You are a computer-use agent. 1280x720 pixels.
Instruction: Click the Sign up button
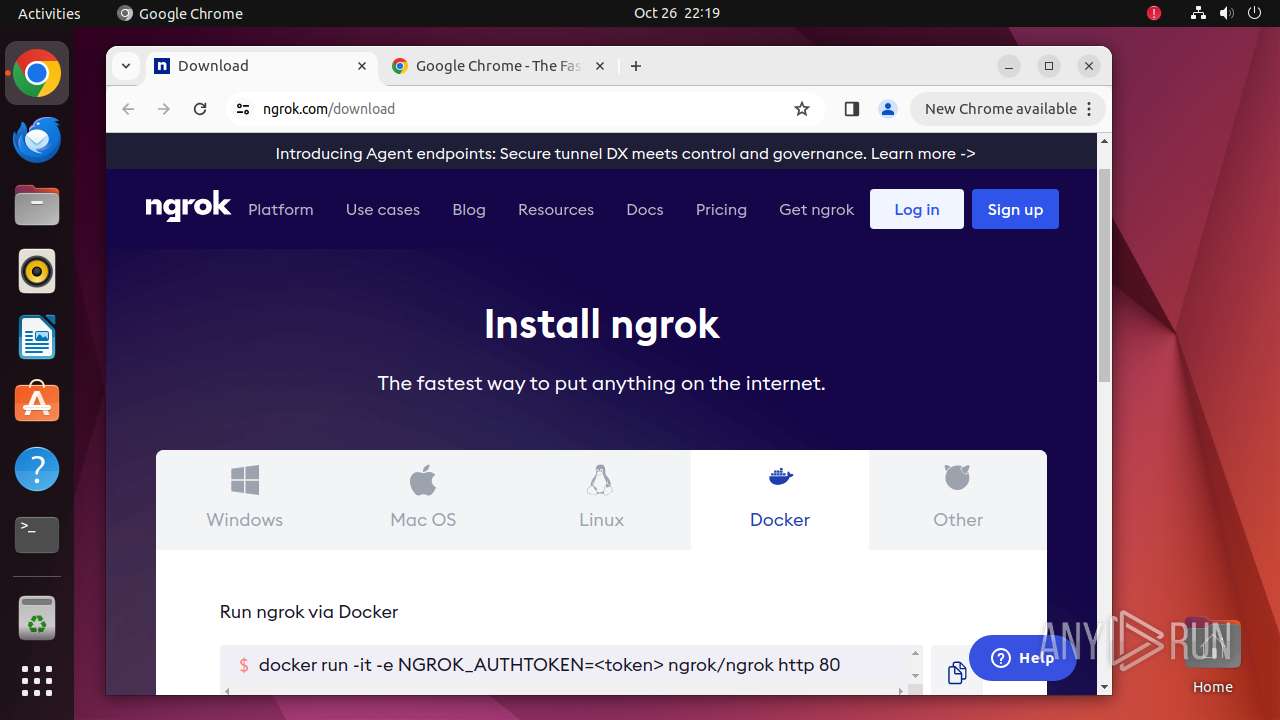pyautogui.click(x=1015, y=209)
